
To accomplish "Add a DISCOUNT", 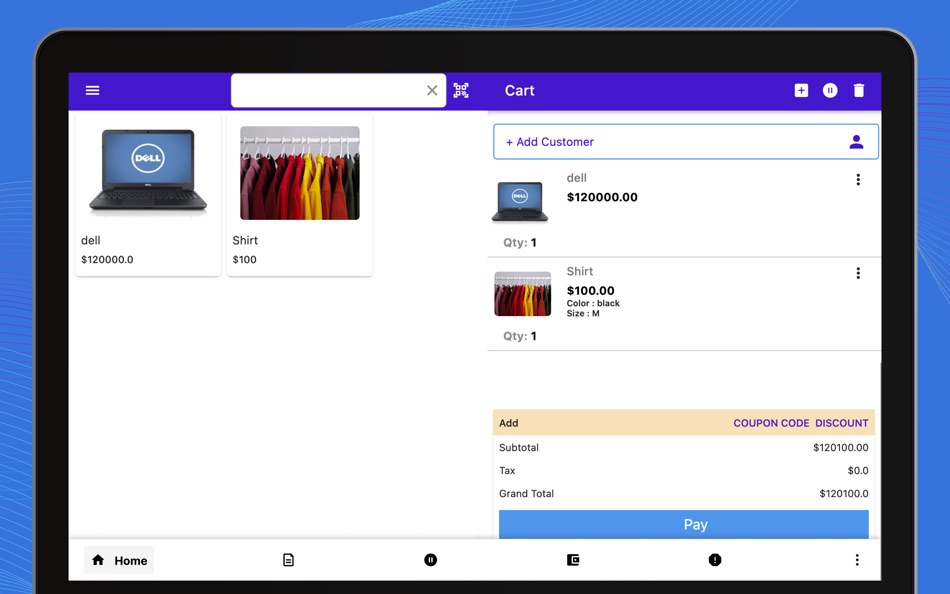I will [842, 423].
